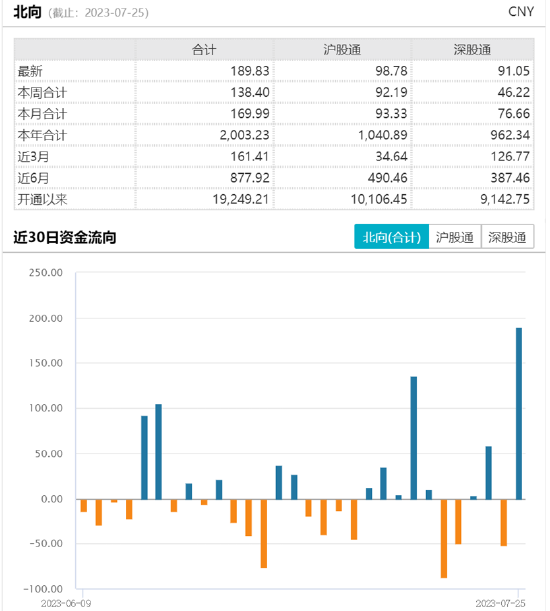The height and width of the screenshot is (611, 550).
Task: Click the value 9,142.75
Action: pos(505,199)
